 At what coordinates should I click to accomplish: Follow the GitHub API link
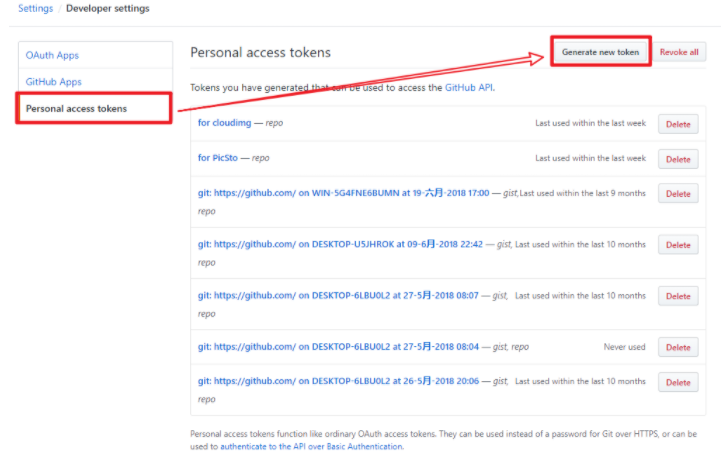click(x=469, y=87)
